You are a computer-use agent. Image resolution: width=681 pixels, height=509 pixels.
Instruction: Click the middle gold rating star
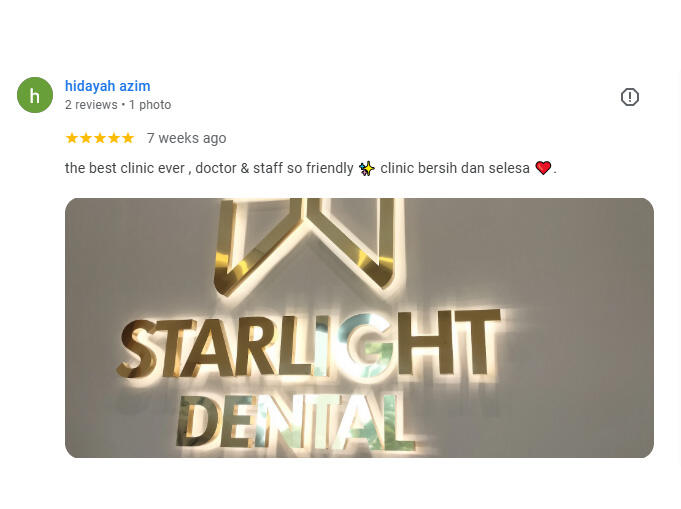tap(100, 138)
